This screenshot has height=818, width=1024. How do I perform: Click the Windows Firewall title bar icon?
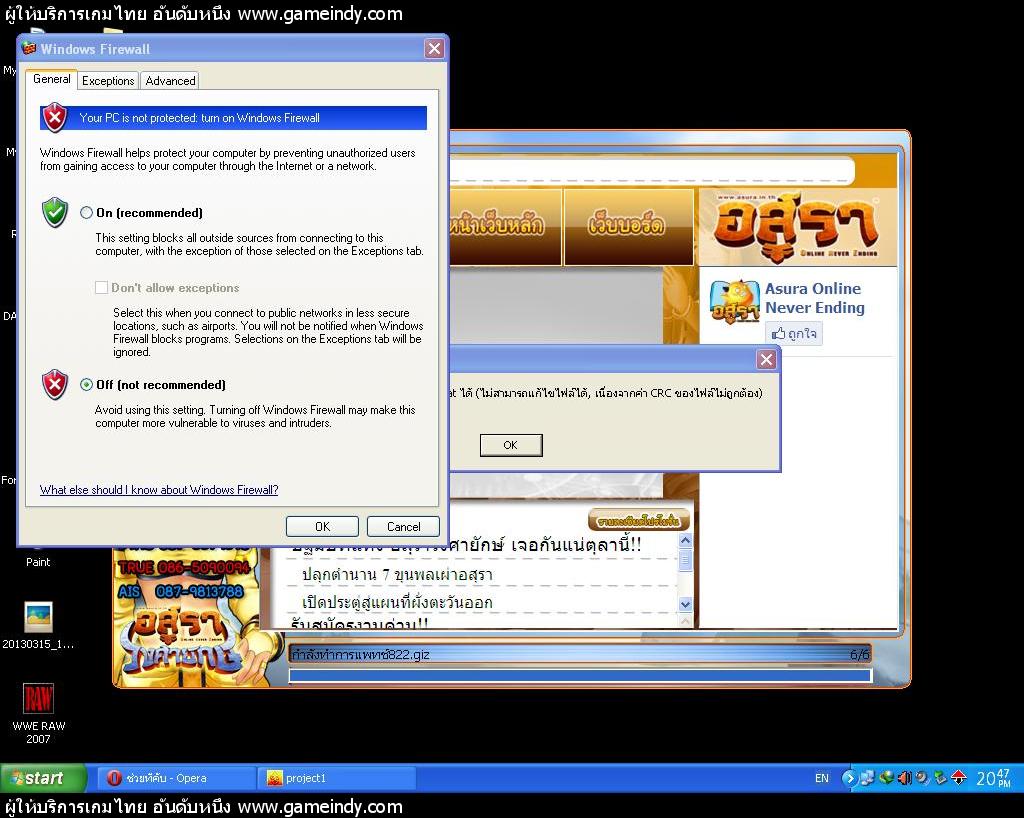[29, 48]
